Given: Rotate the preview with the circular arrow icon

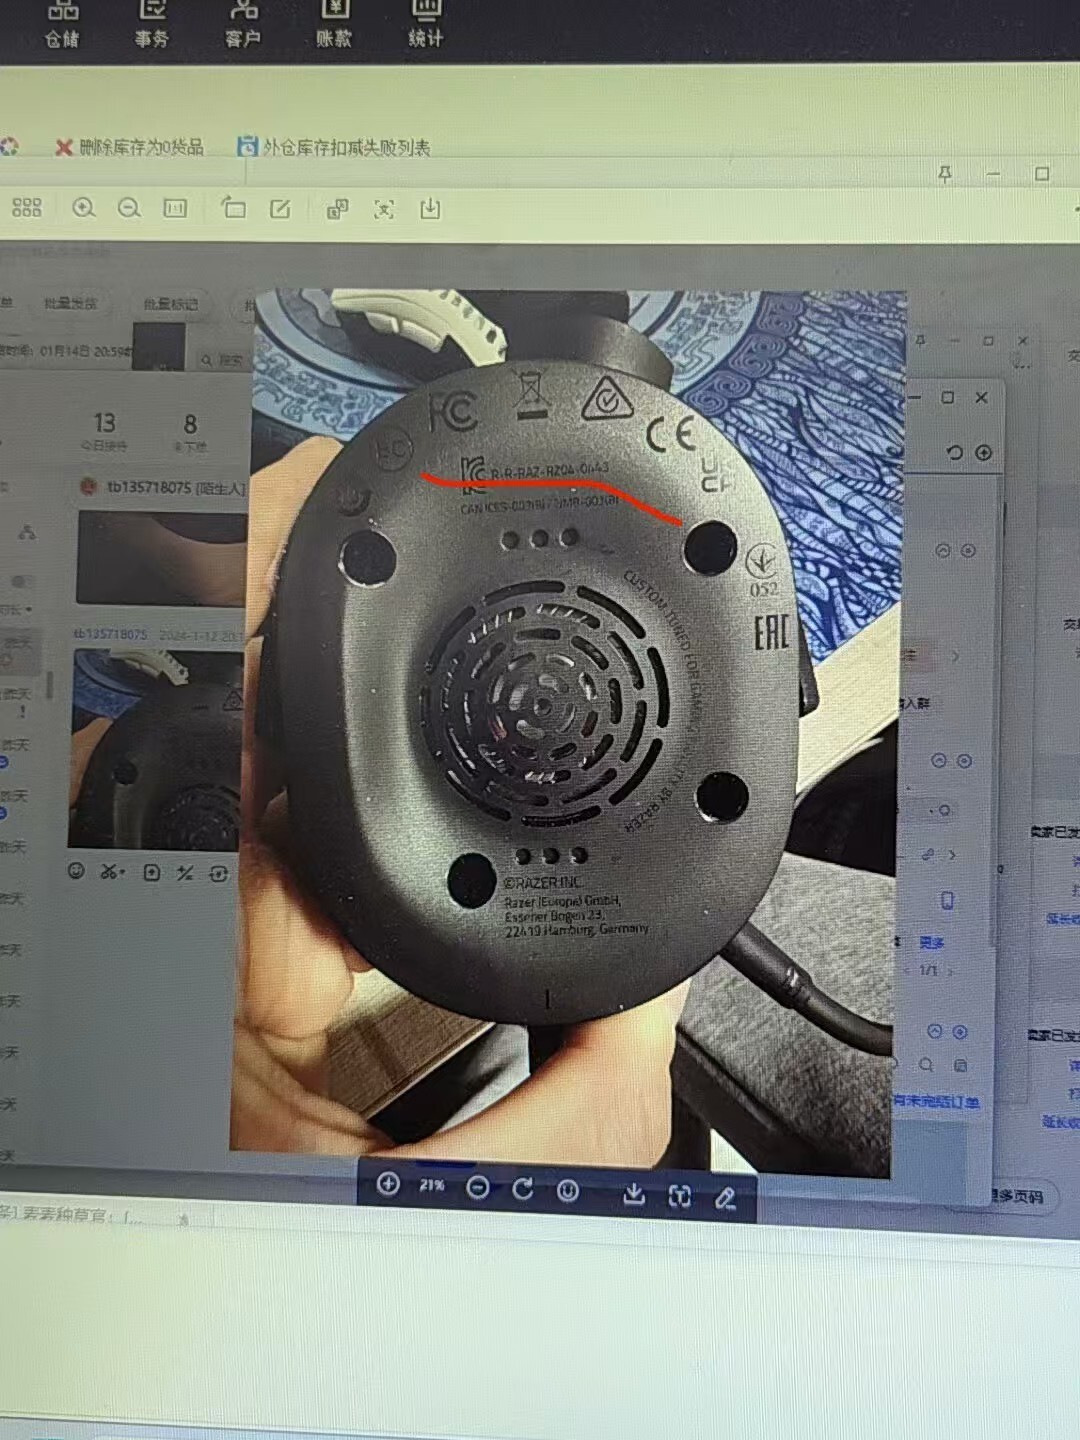Looking at the screenshot, I should coord(523,1189).
